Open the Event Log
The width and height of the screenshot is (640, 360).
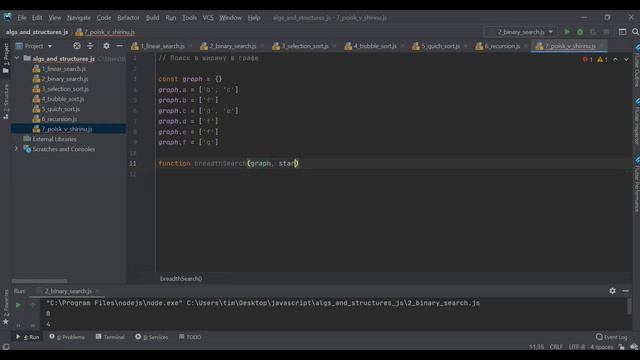[x=611, y=337]
